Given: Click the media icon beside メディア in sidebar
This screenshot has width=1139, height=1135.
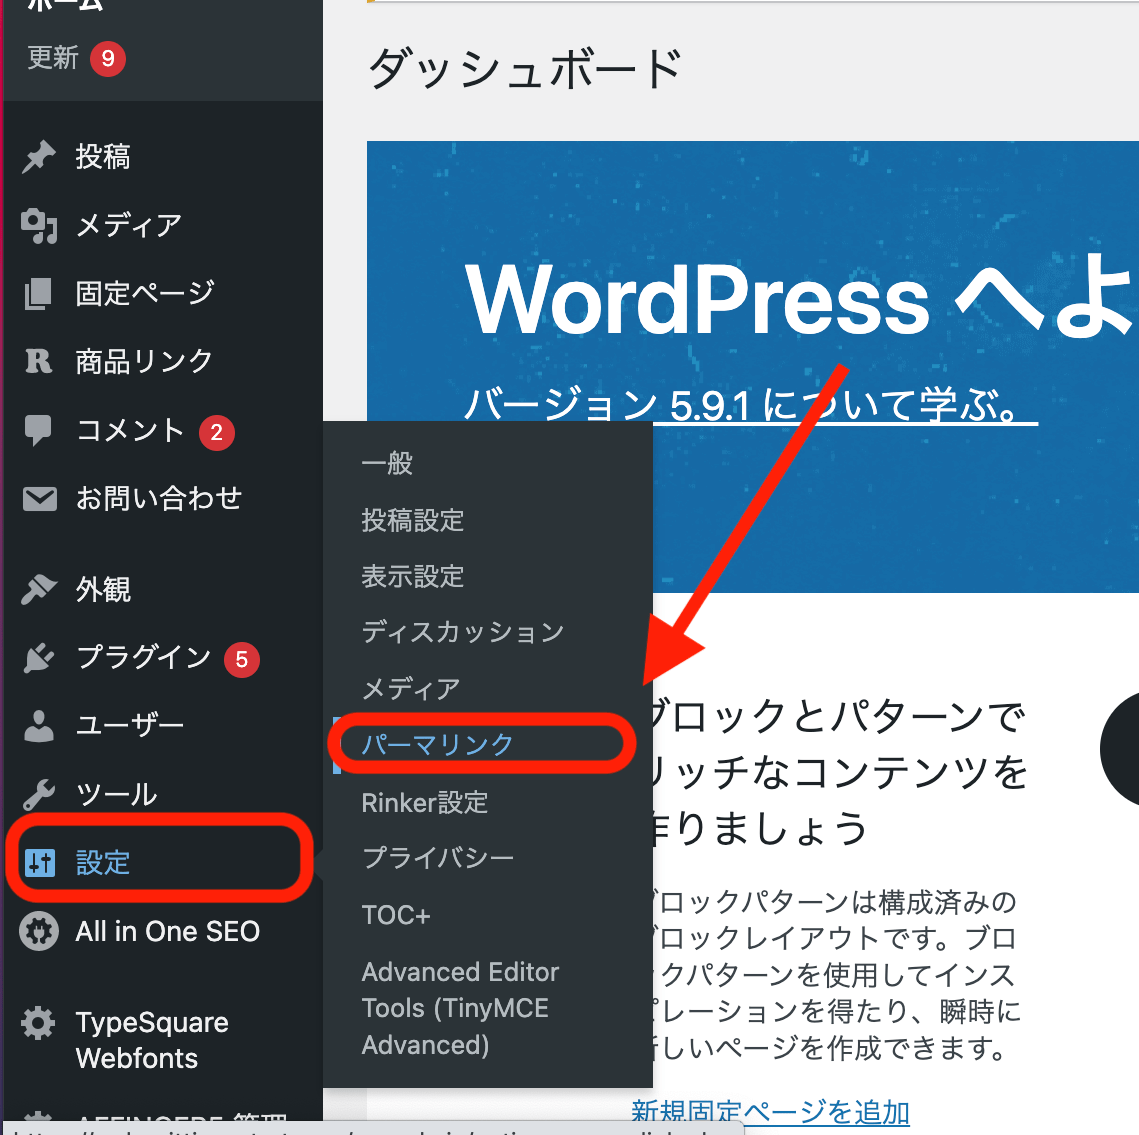Looking at the screenshot, I should pyautogui.click(x=38, y=225).
